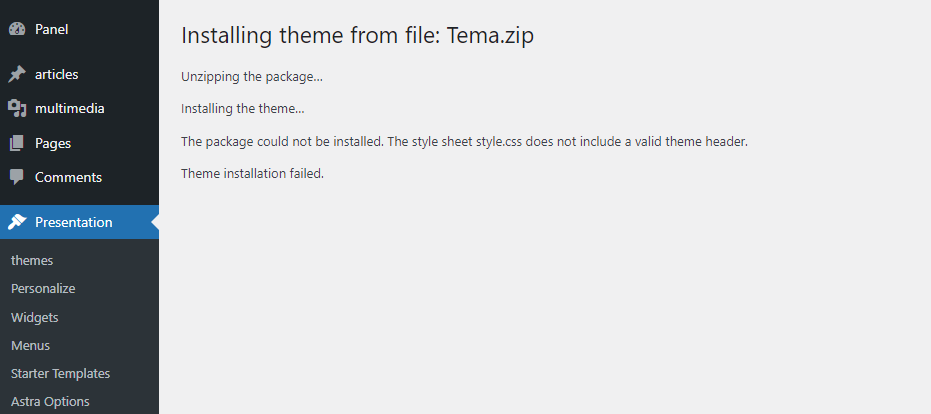This screenshot has width=931, height=414.
Task: Click the 'Theme installation failed.' message
Action: pyautogui.click(x=252, y=173)
